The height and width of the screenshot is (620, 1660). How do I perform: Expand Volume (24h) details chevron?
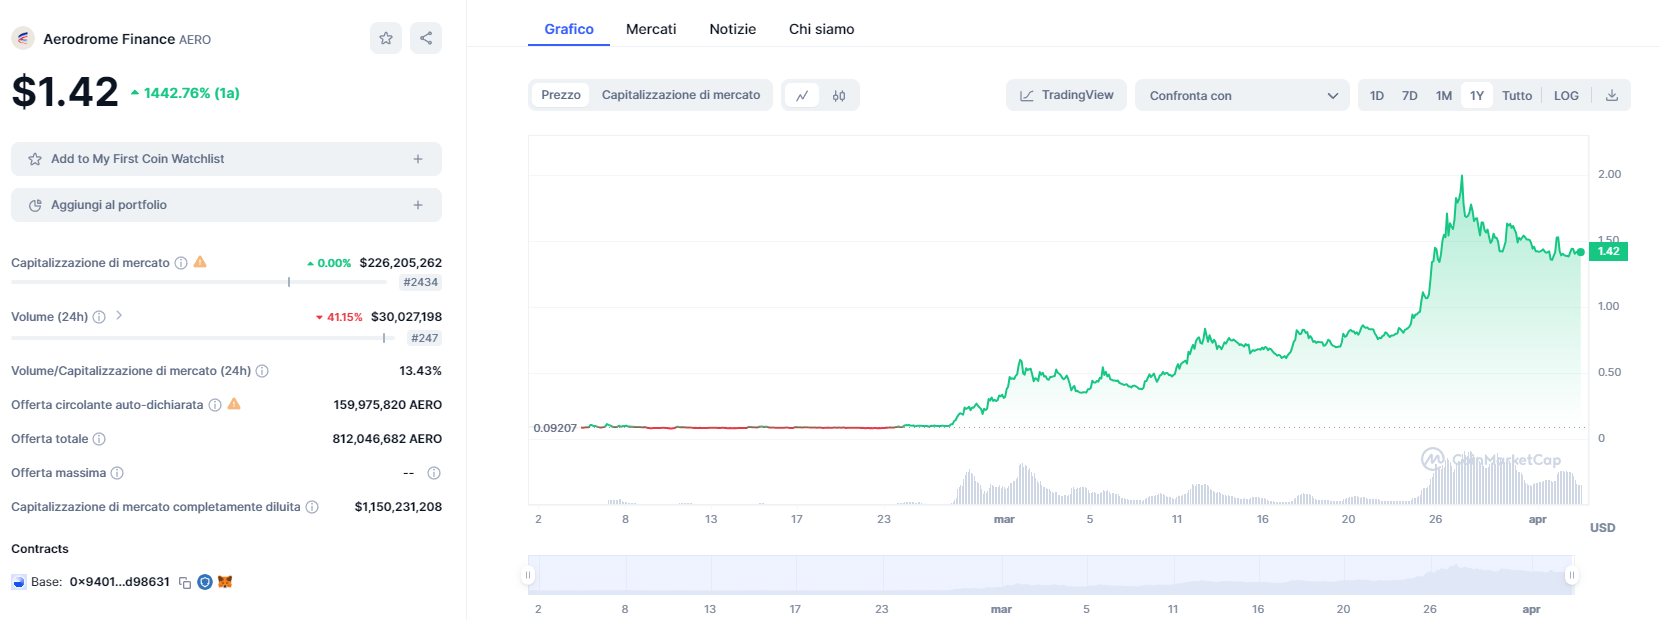coord(119,315)
